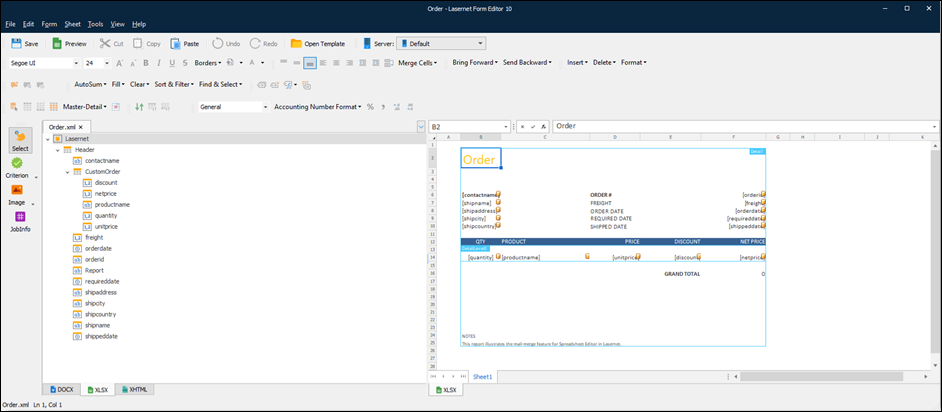Screen dimensions: 942x412
Task: Click the wrap text icon beside Merge Cells
Action: [x=389, y=62]
